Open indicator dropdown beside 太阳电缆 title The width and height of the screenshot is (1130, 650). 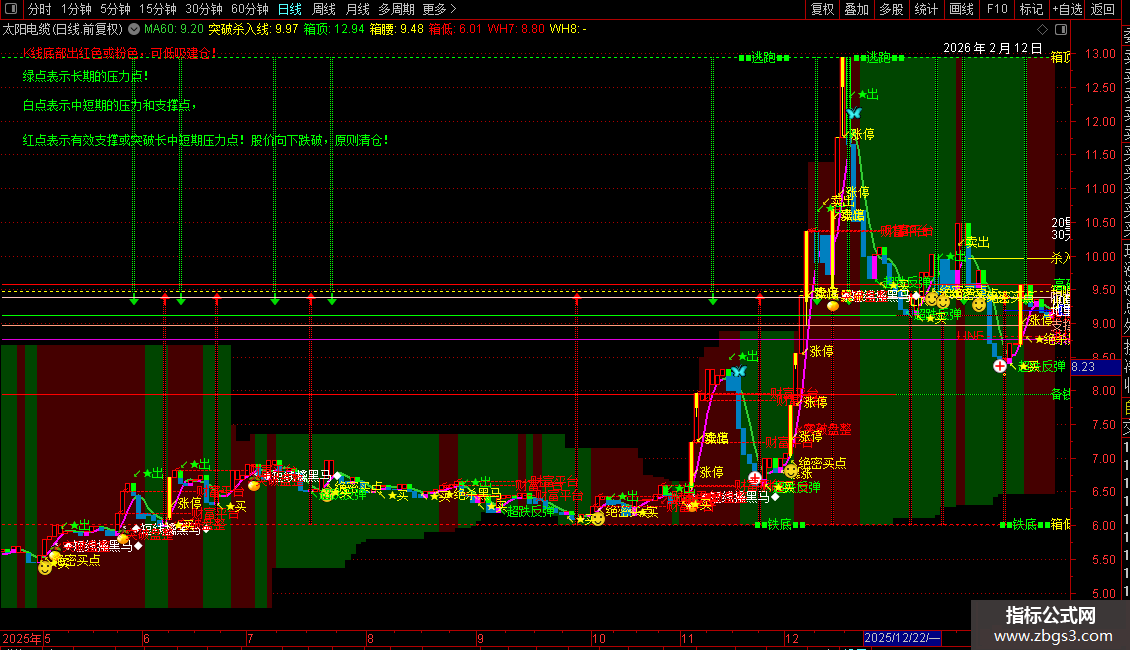[134, 29]
